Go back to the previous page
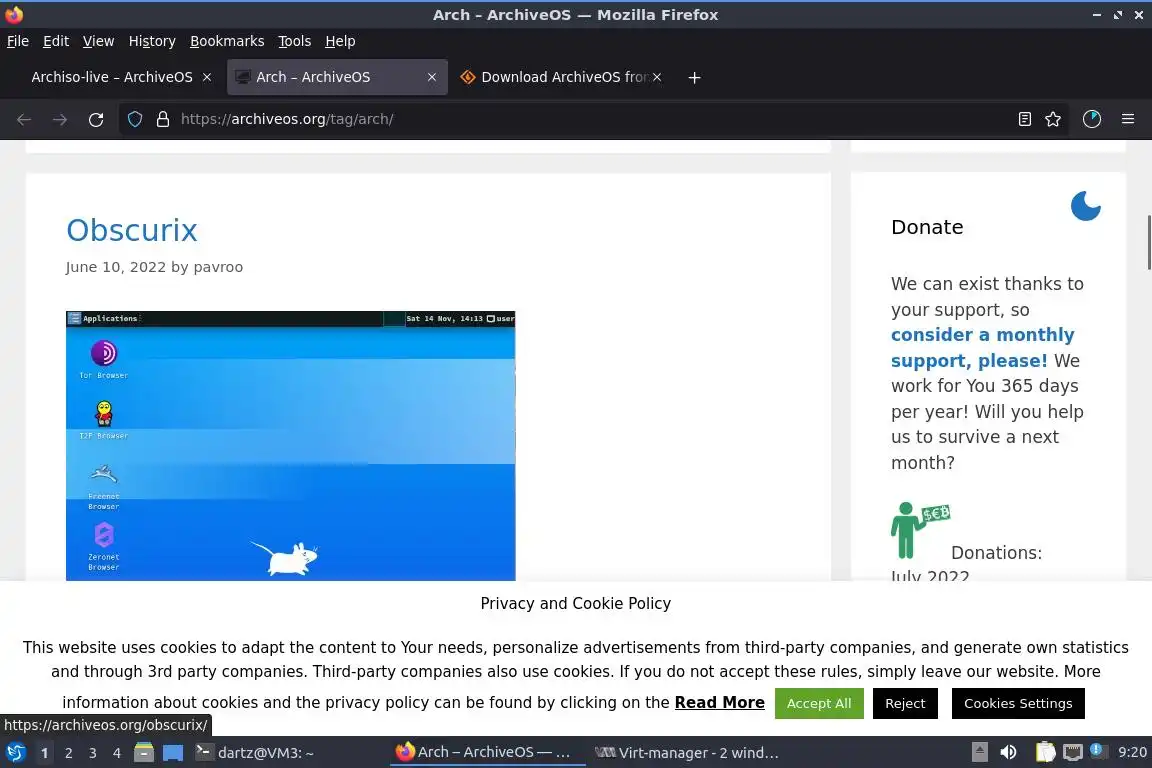The image size is (1152, 768). 24,119
